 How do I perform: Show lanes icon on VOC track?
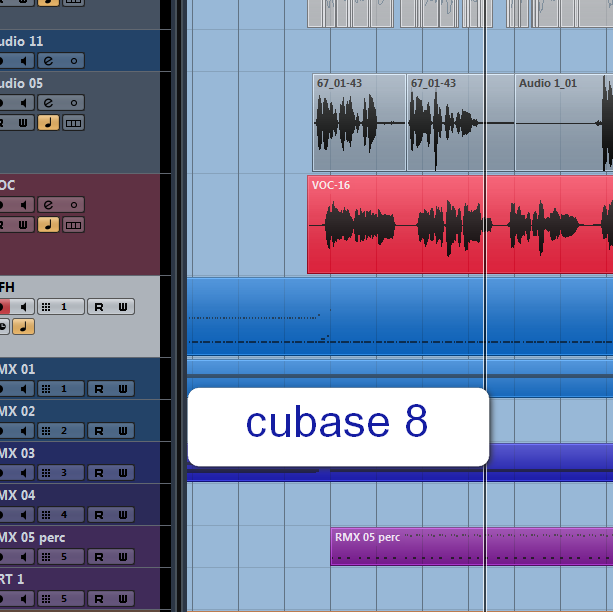tap(73, 225)
